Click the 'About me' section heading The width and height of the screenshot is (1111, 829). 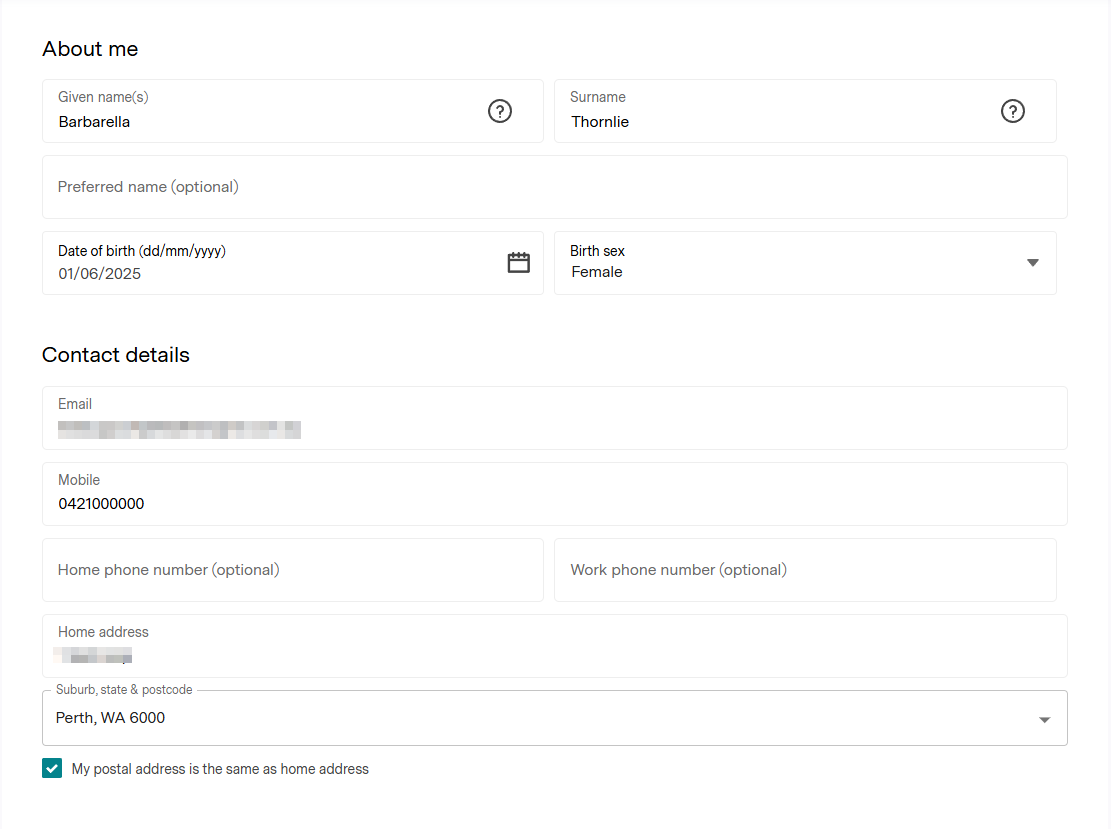point(90,49)
